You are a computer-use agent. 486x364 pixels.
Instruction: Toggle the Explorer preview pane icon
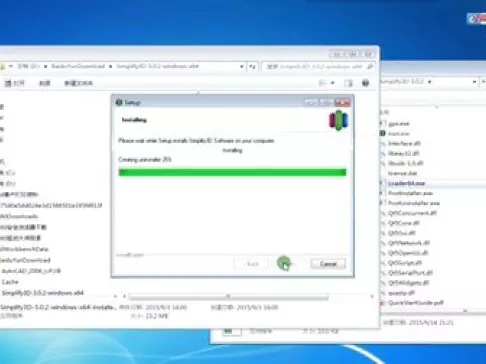click(x=348, y=83)
